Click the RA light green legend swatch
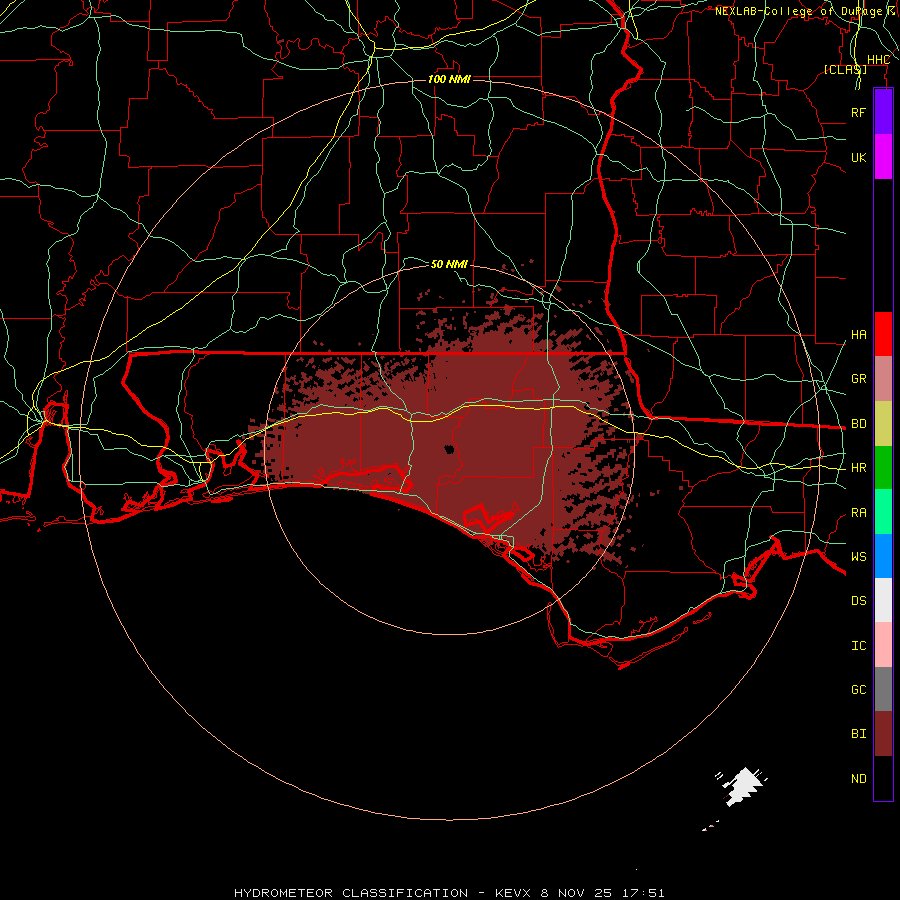The width and height of the screenshot is (900, 900). (883, 512)
